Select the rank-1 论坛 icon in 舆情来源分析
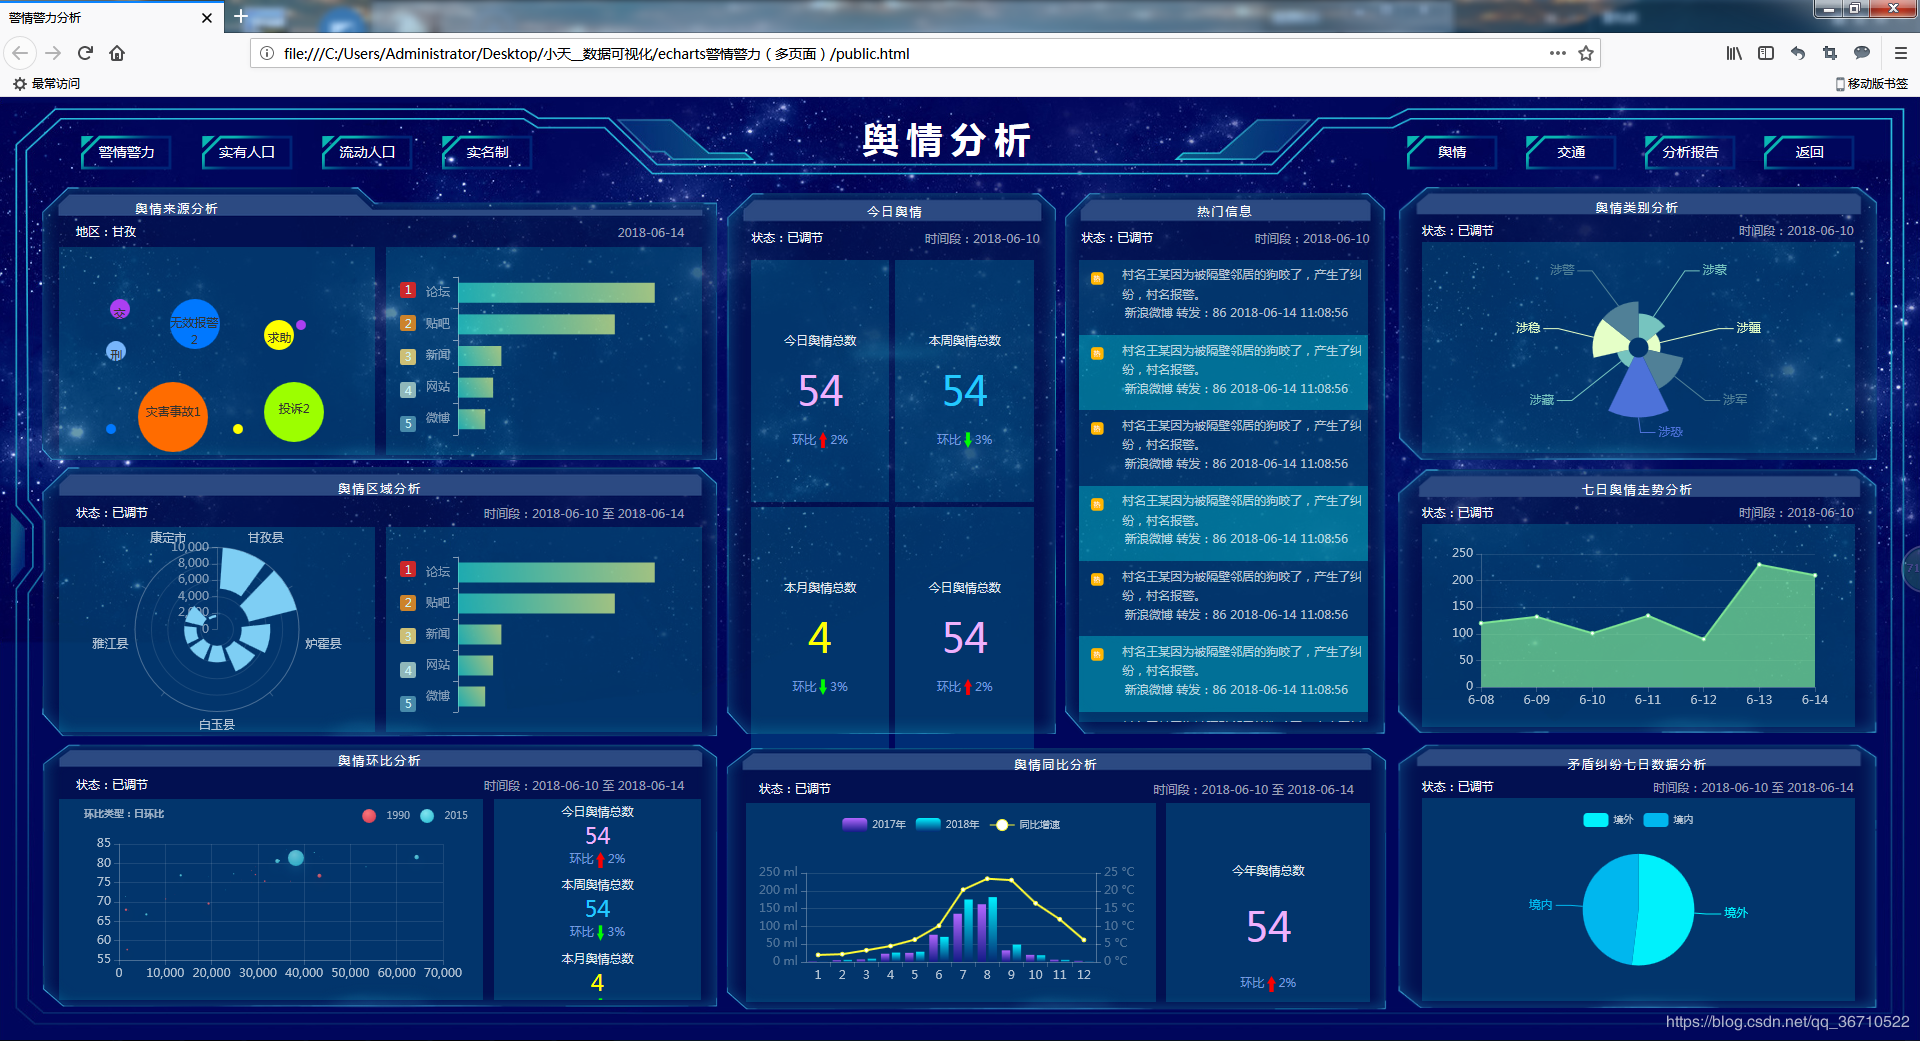This screenshot has width=1920, height=1041. (407, 290)
